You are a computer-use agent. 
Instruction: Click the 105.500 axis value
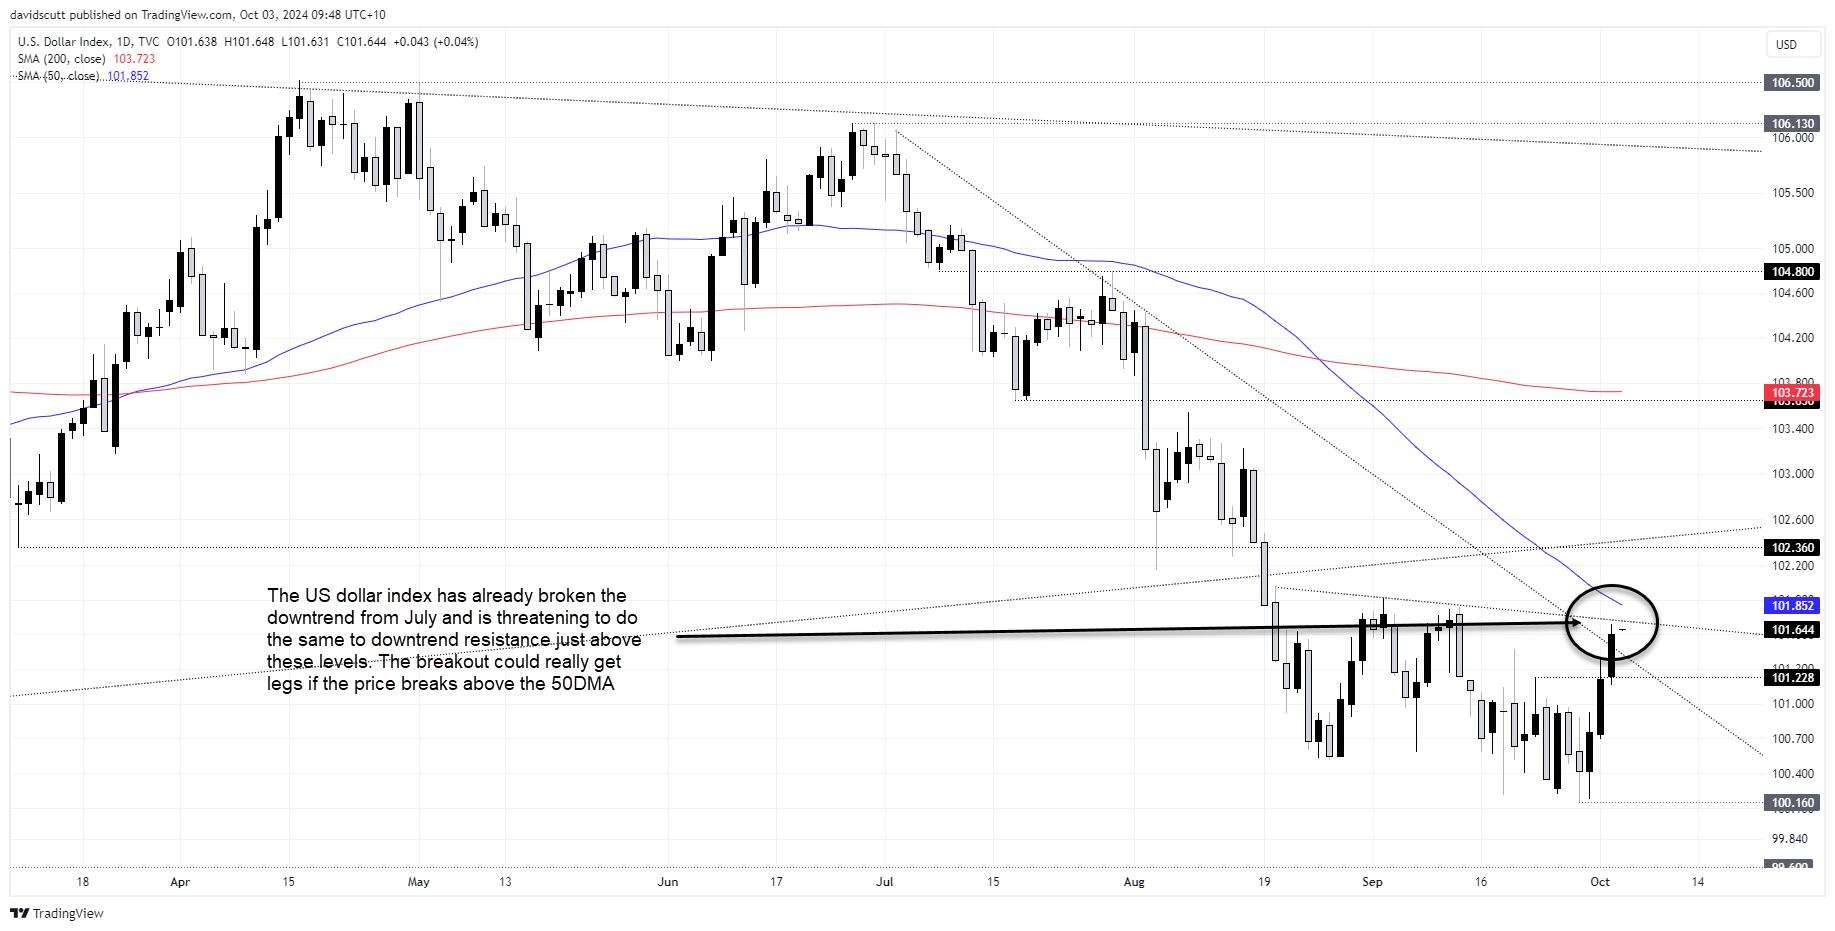coord(1792,193)
